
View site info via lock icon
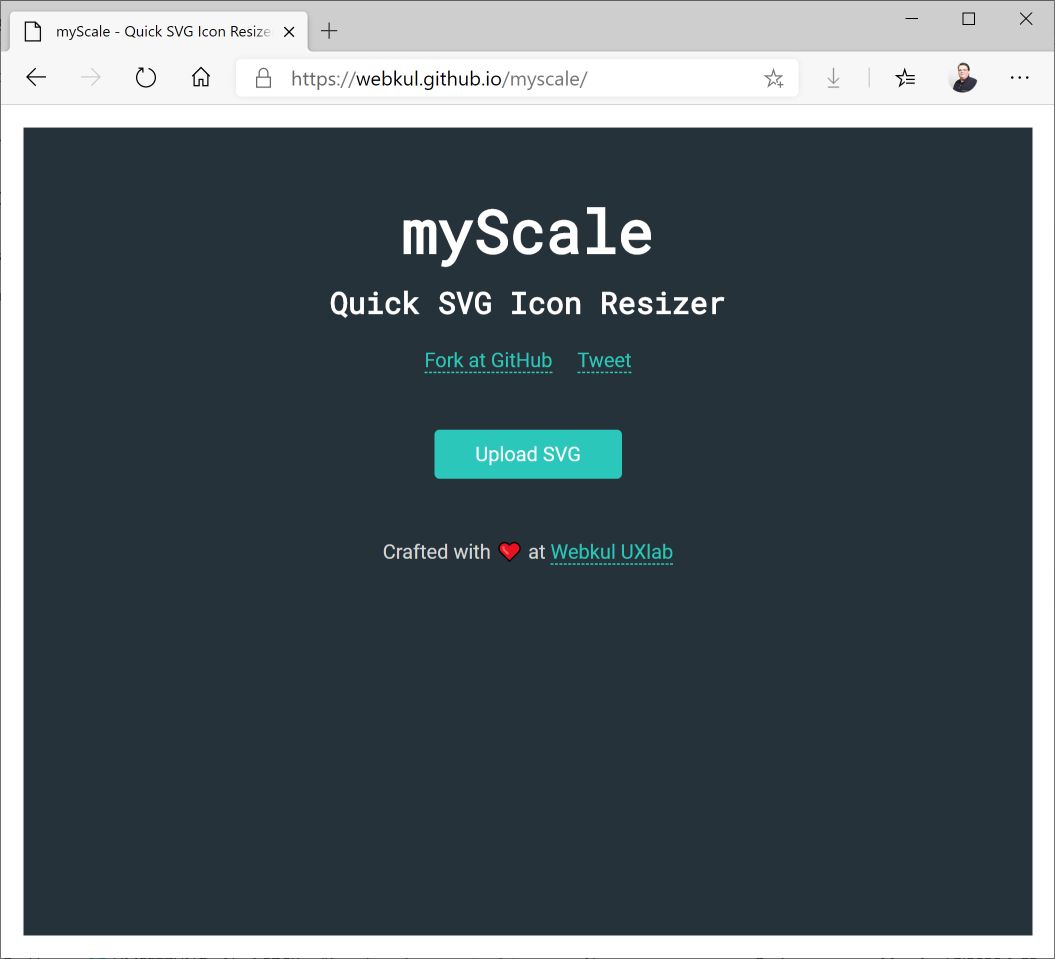pos(264,78)
